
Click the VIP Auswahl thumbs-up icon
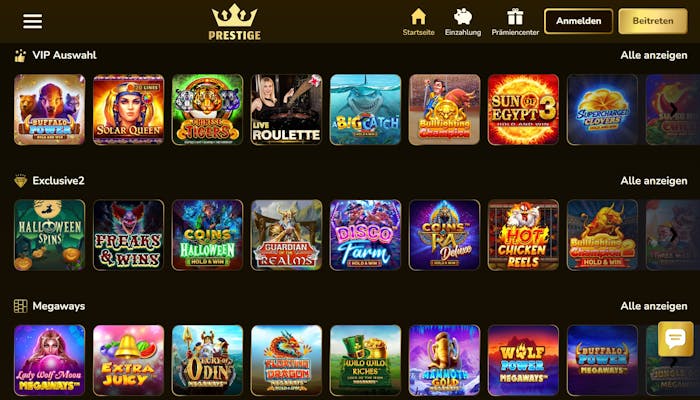coord(20,55)
